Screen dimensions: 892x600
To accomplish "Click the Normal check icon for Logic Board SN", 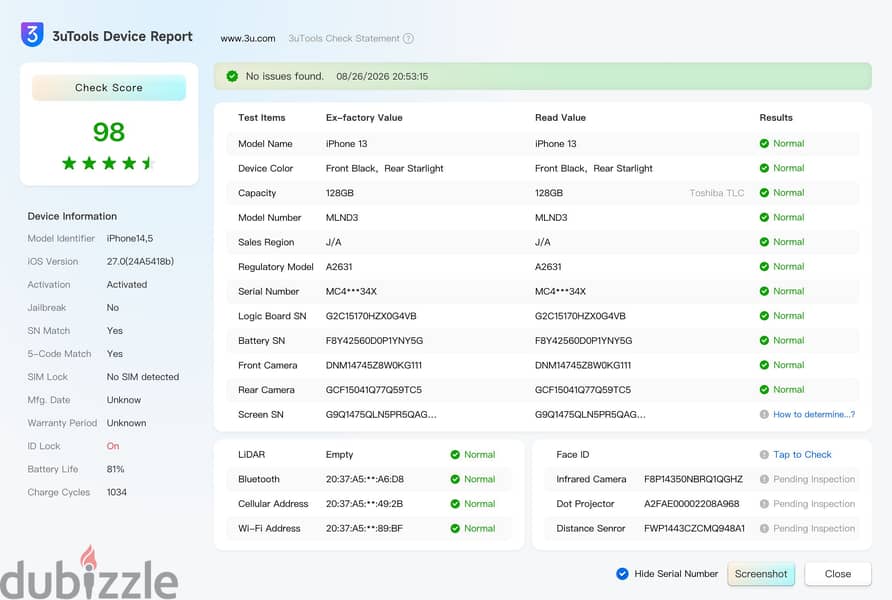I will coord(764,316).
